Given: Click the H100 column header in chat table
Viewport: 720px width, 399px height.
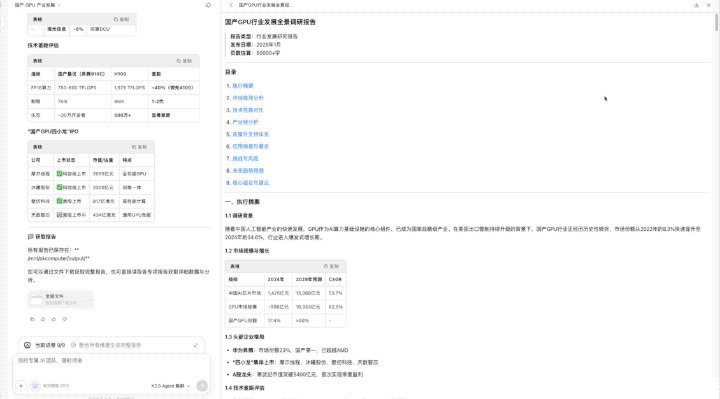Looking at the screenshot, I should click(x=129, y=73).
